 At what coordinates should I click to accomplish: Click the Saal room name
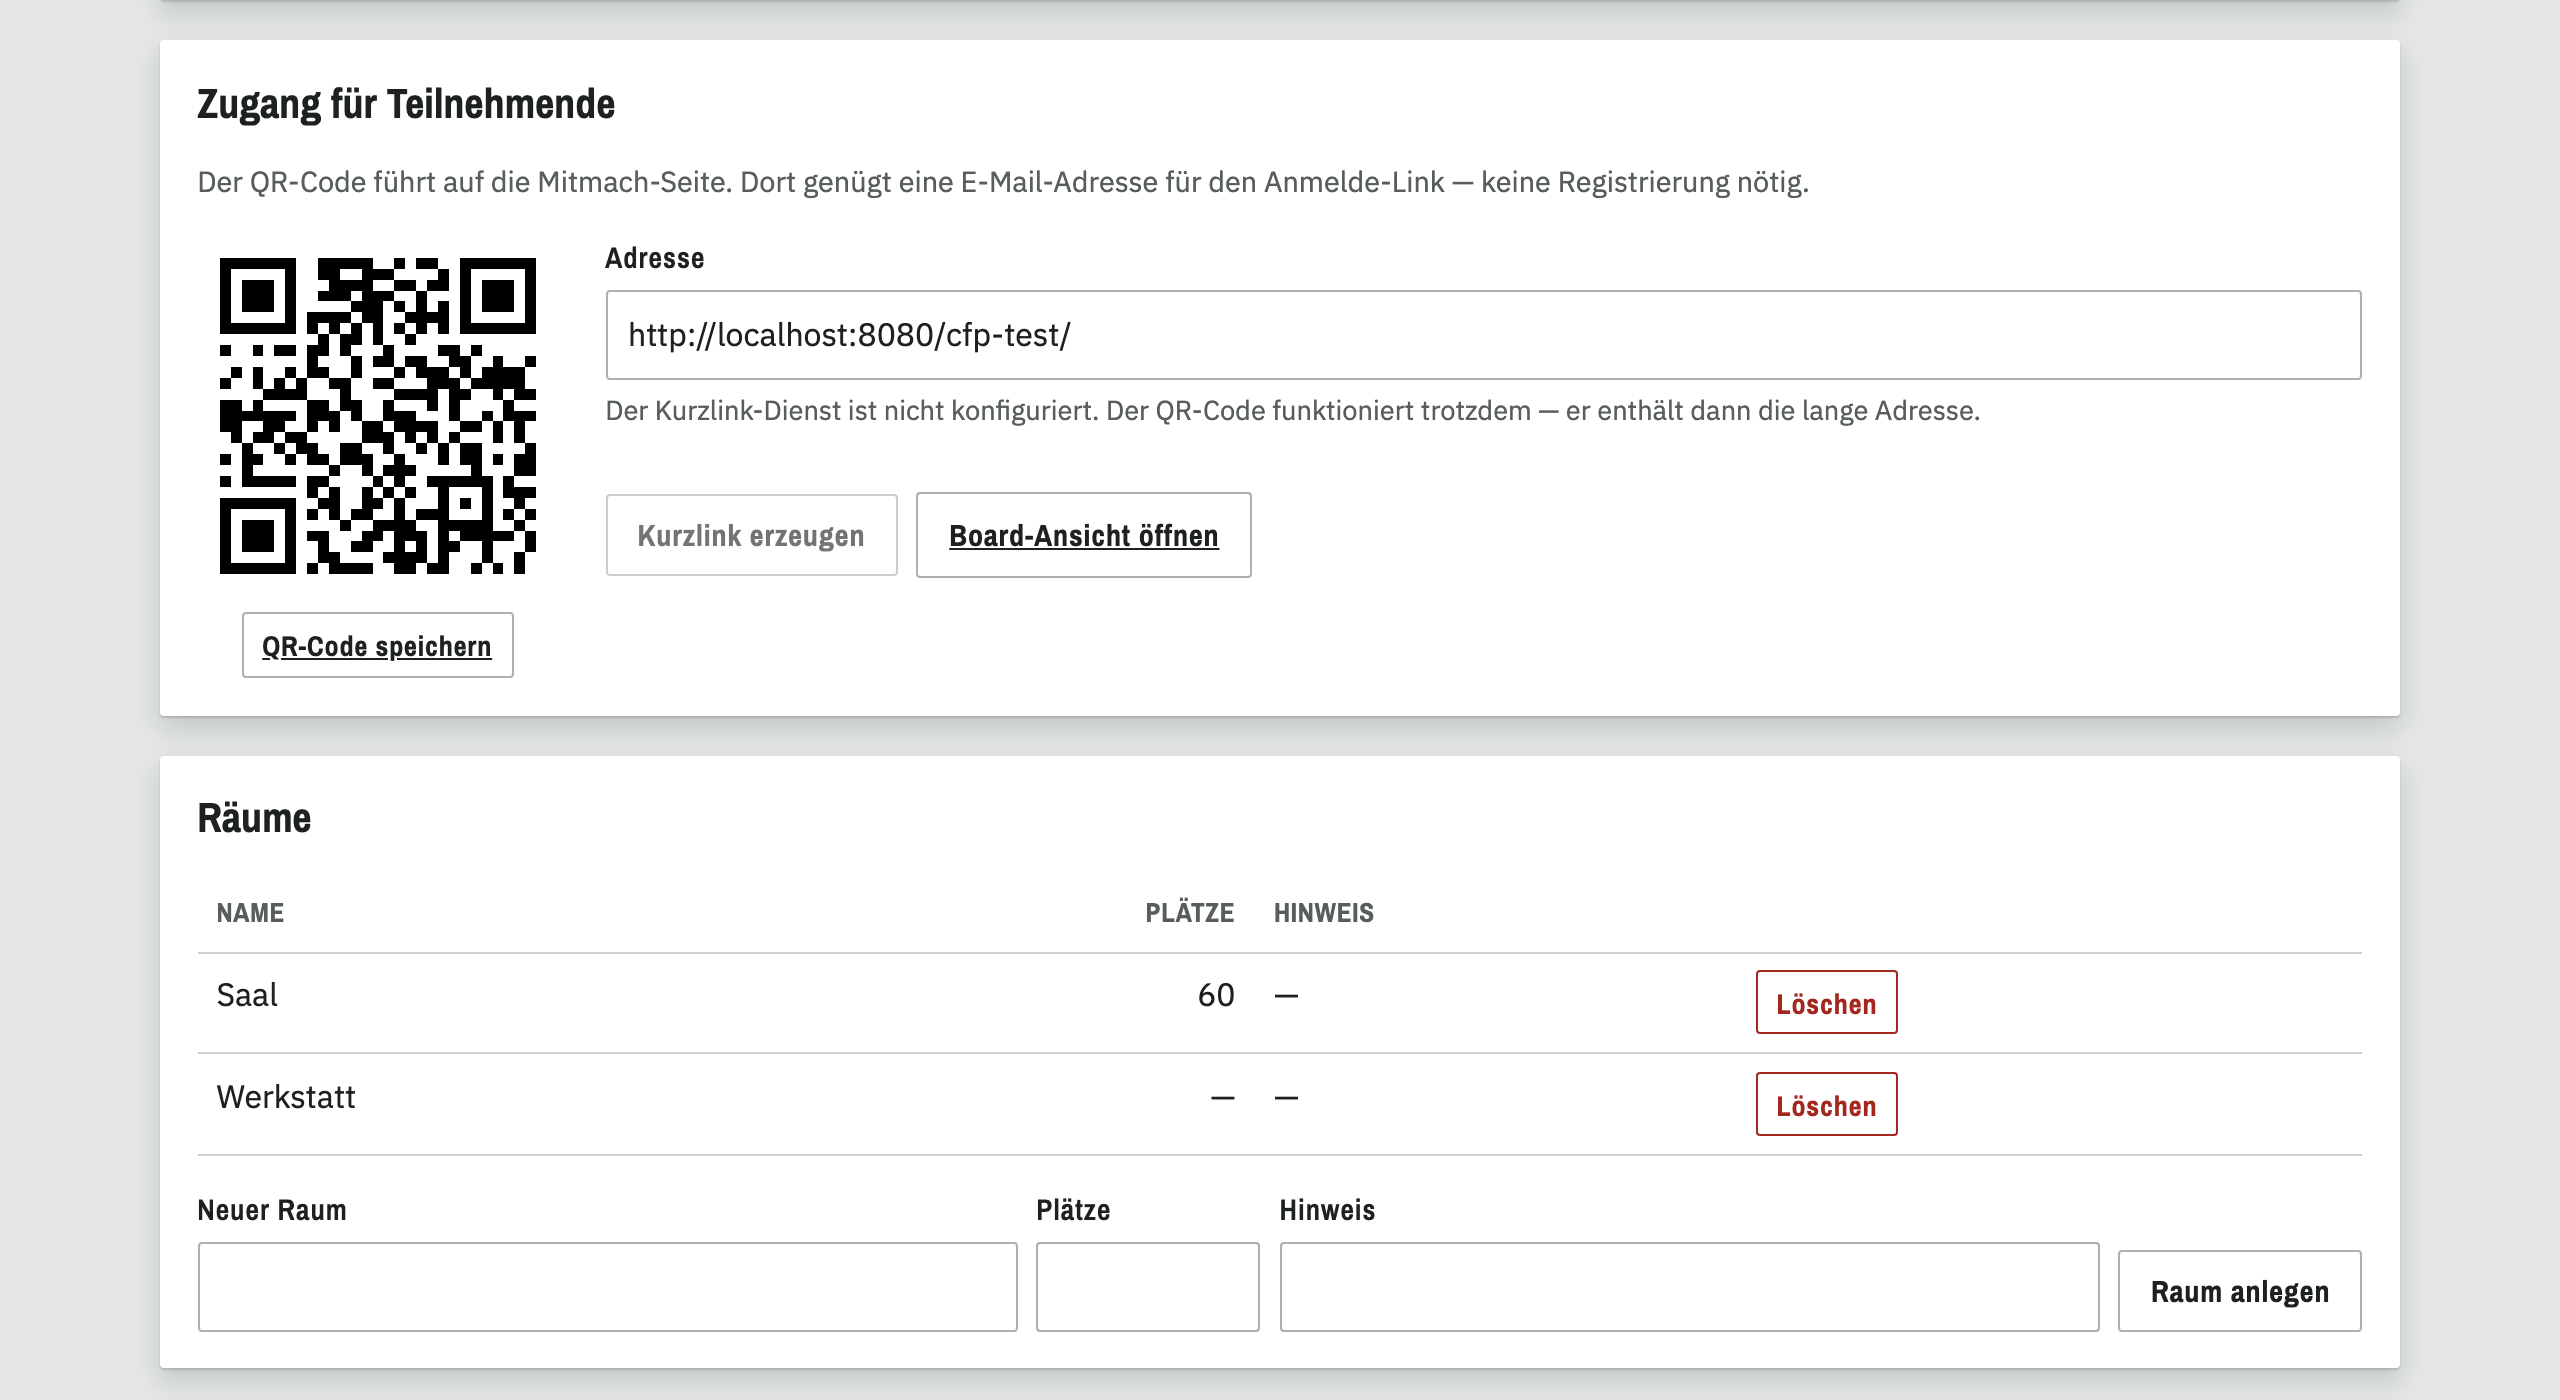(x=247, y=995)
